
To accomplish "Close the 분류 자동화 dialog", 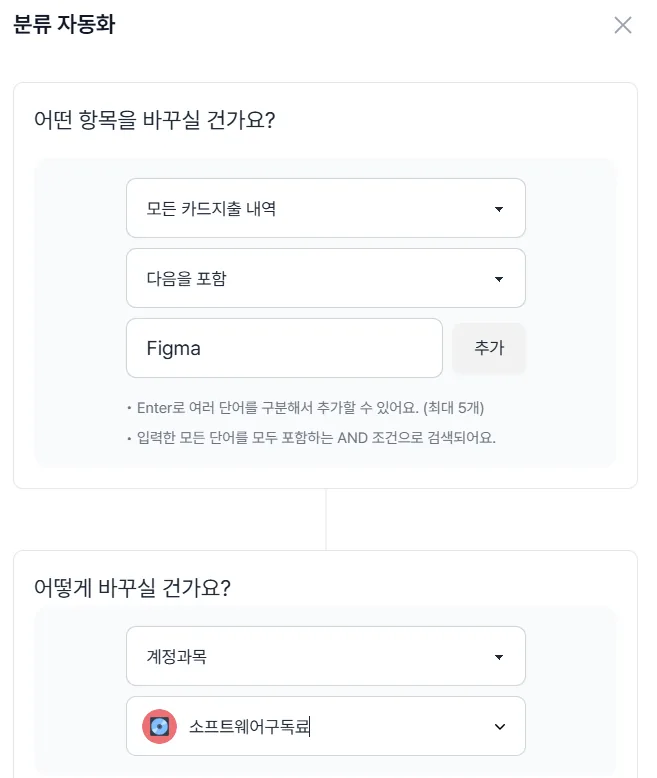I will click(623, 25).
